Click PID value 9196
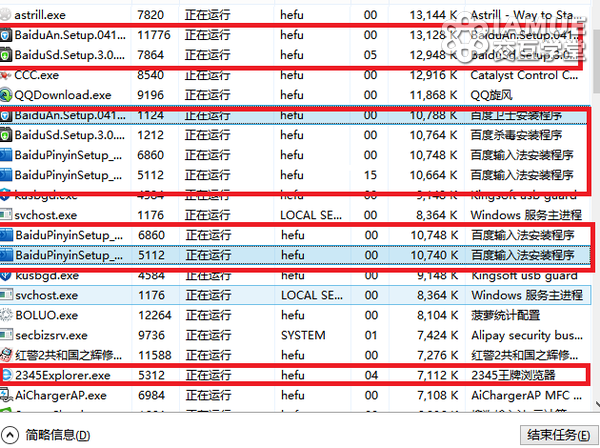600x448 pixels. (150, 95)
